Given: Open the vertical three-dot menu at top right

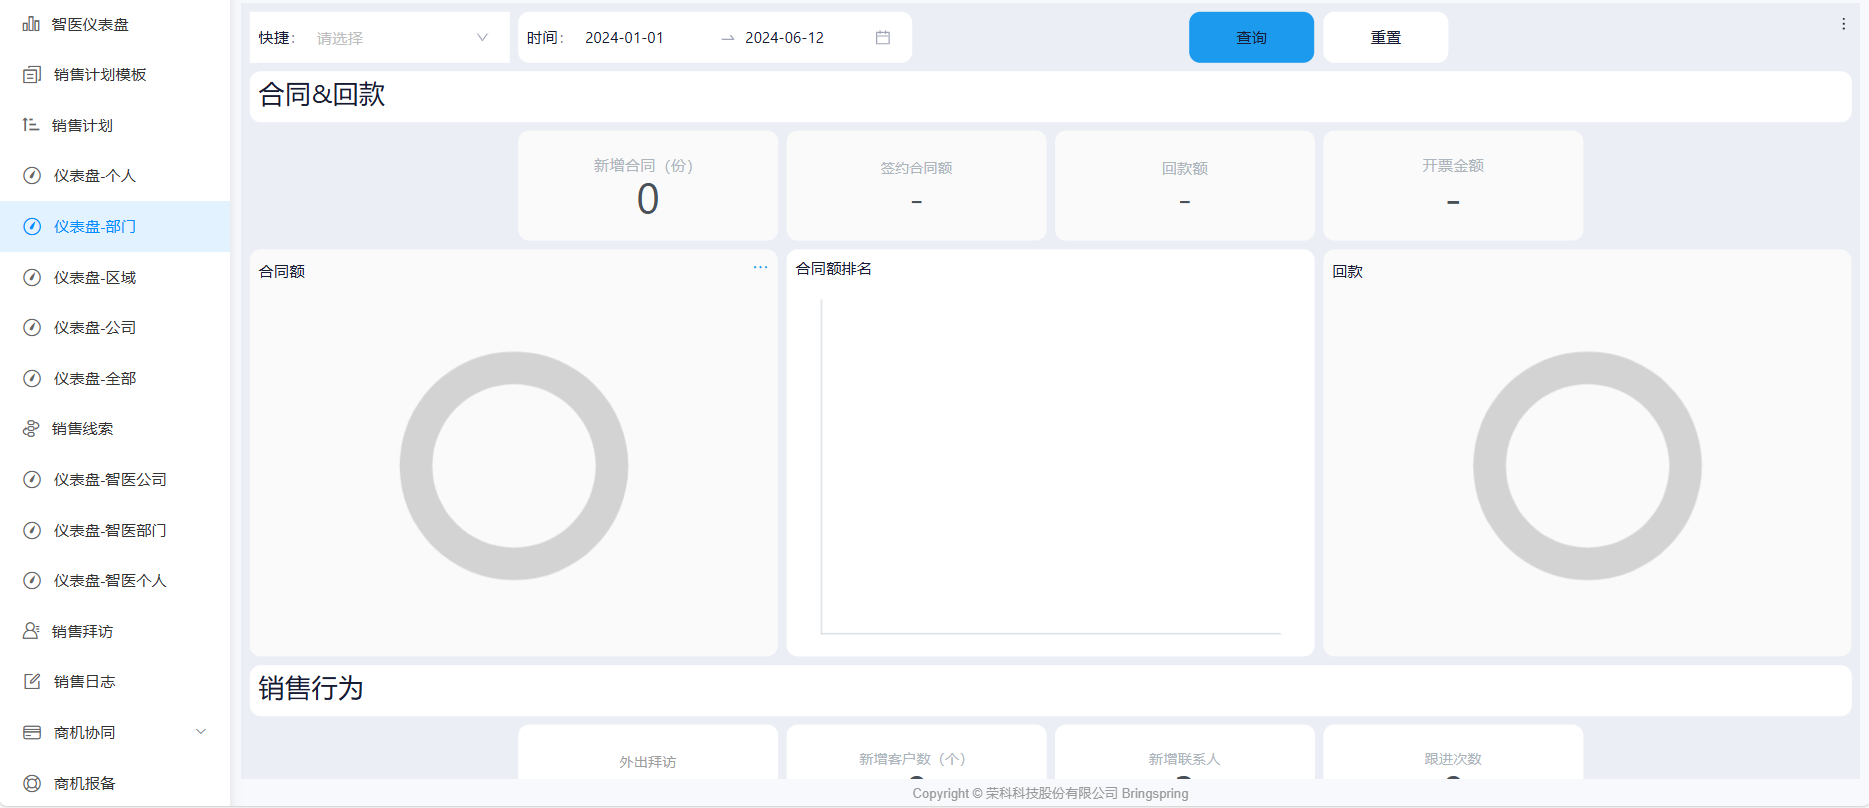Looking at the screenshot, I should [1843, 24].
